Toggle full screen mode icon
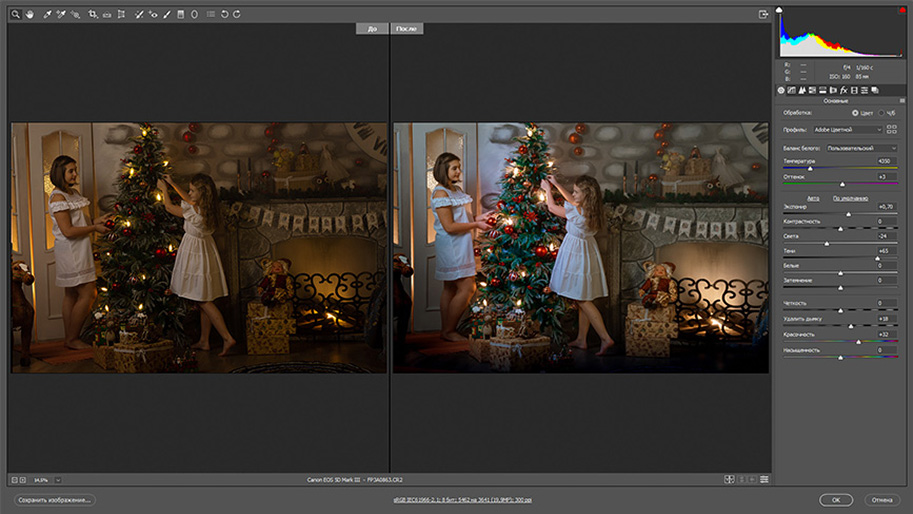Screen dimensions: 913x514 click(x=764, y=14)
